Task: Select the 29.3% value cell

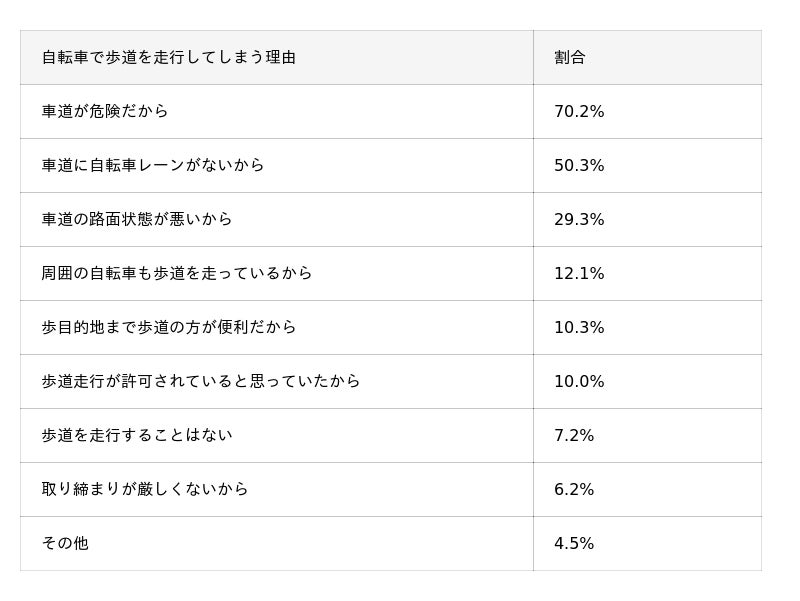Action: [x=647, y=219]
